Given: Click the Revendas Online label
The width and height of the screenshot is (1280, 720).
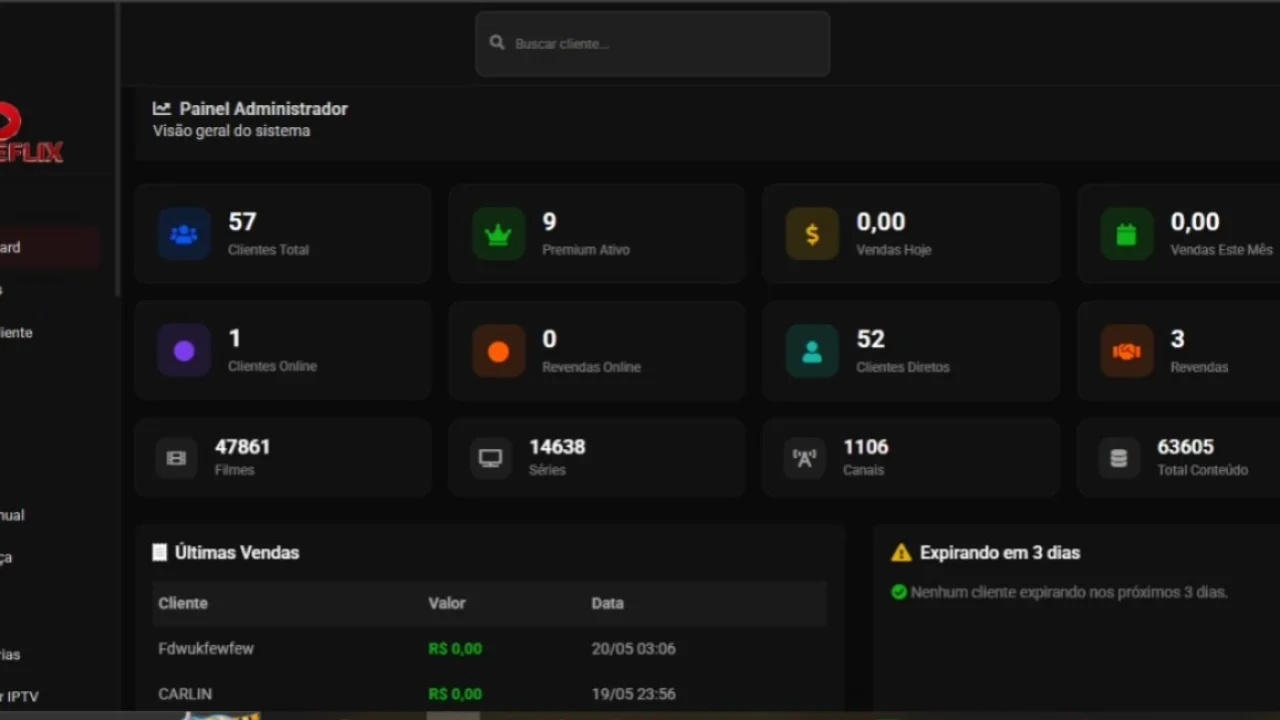Looking at the screenshot, I should [591, 367].
